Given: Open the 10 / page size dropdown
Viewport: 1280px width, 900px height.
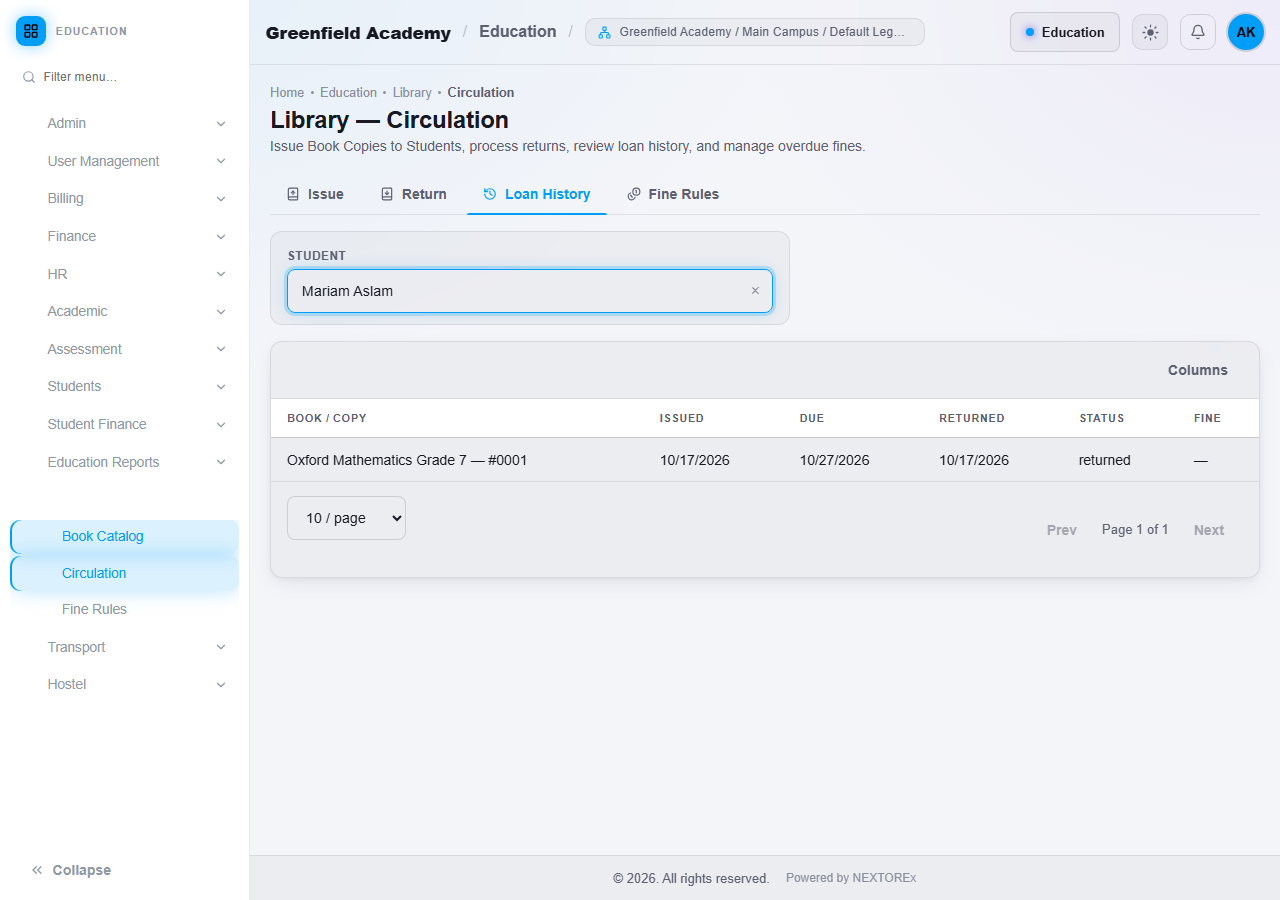Looking at the screenshot, I should tap(346, 518).
